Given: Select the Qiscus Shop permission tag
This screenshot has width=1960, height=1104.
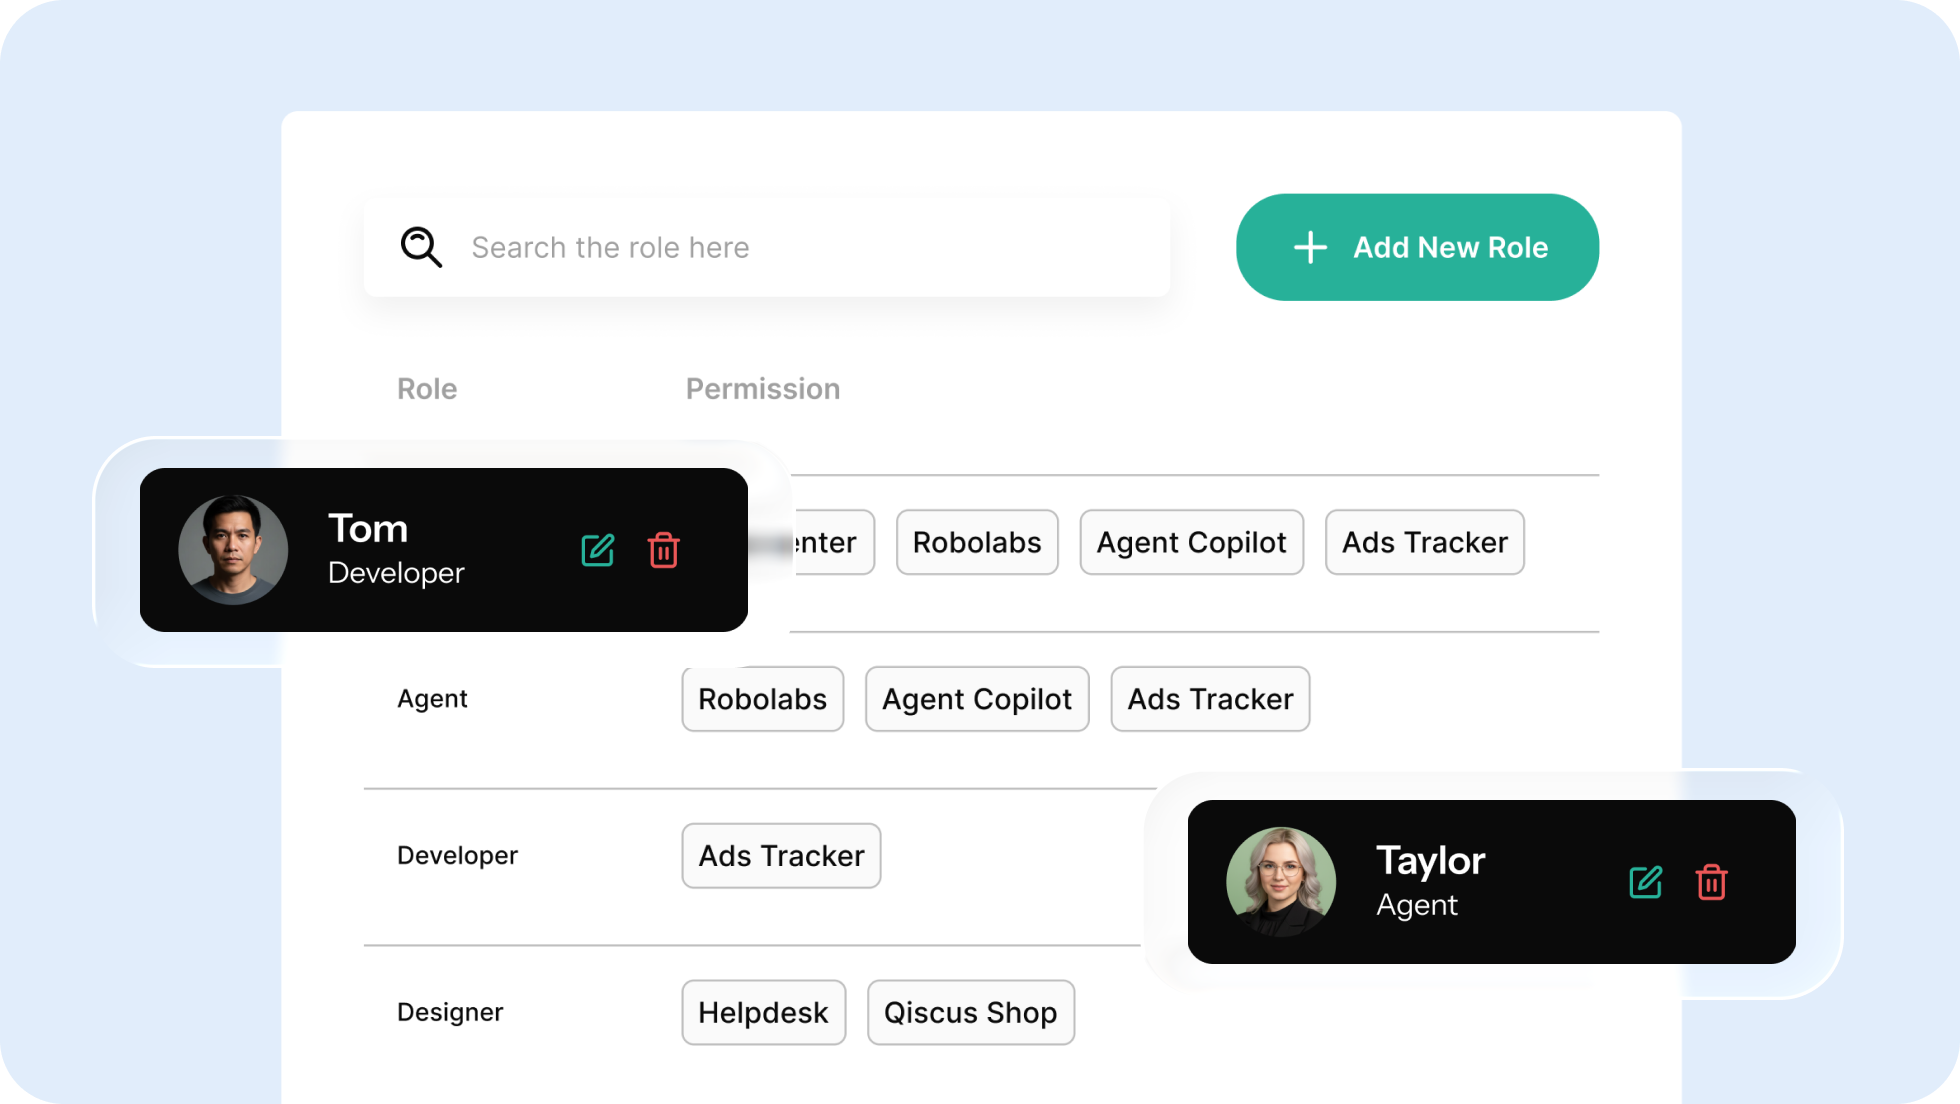Looking at the screenshot, I should point(970,1012).
